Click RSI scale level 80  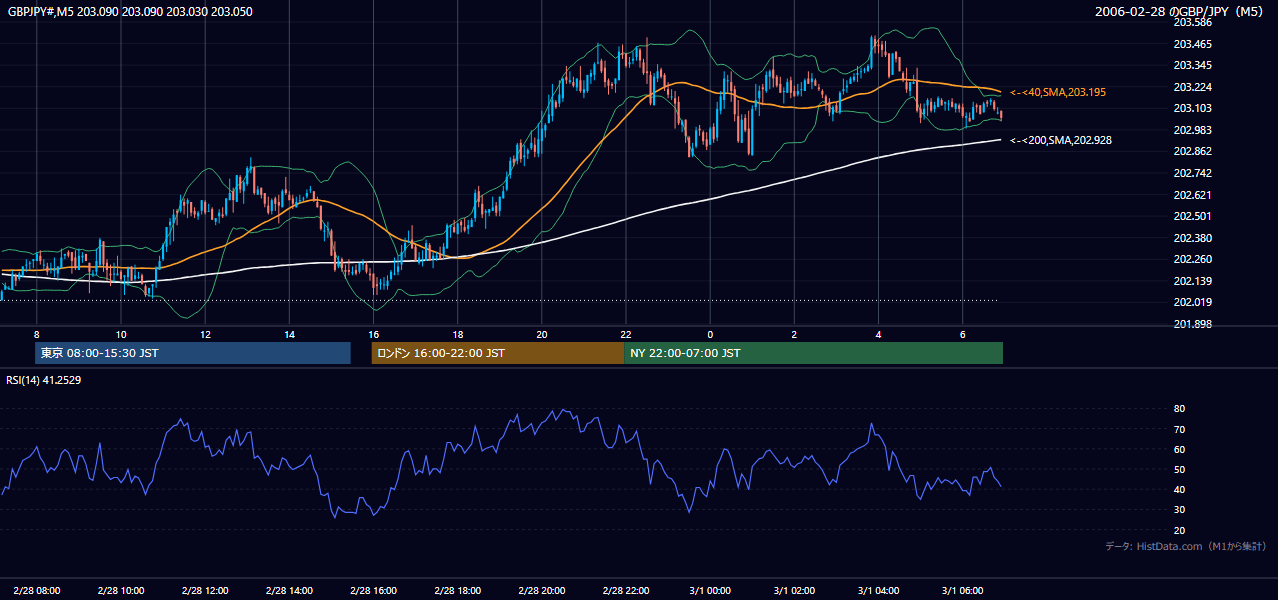[x=1179, y=409]
